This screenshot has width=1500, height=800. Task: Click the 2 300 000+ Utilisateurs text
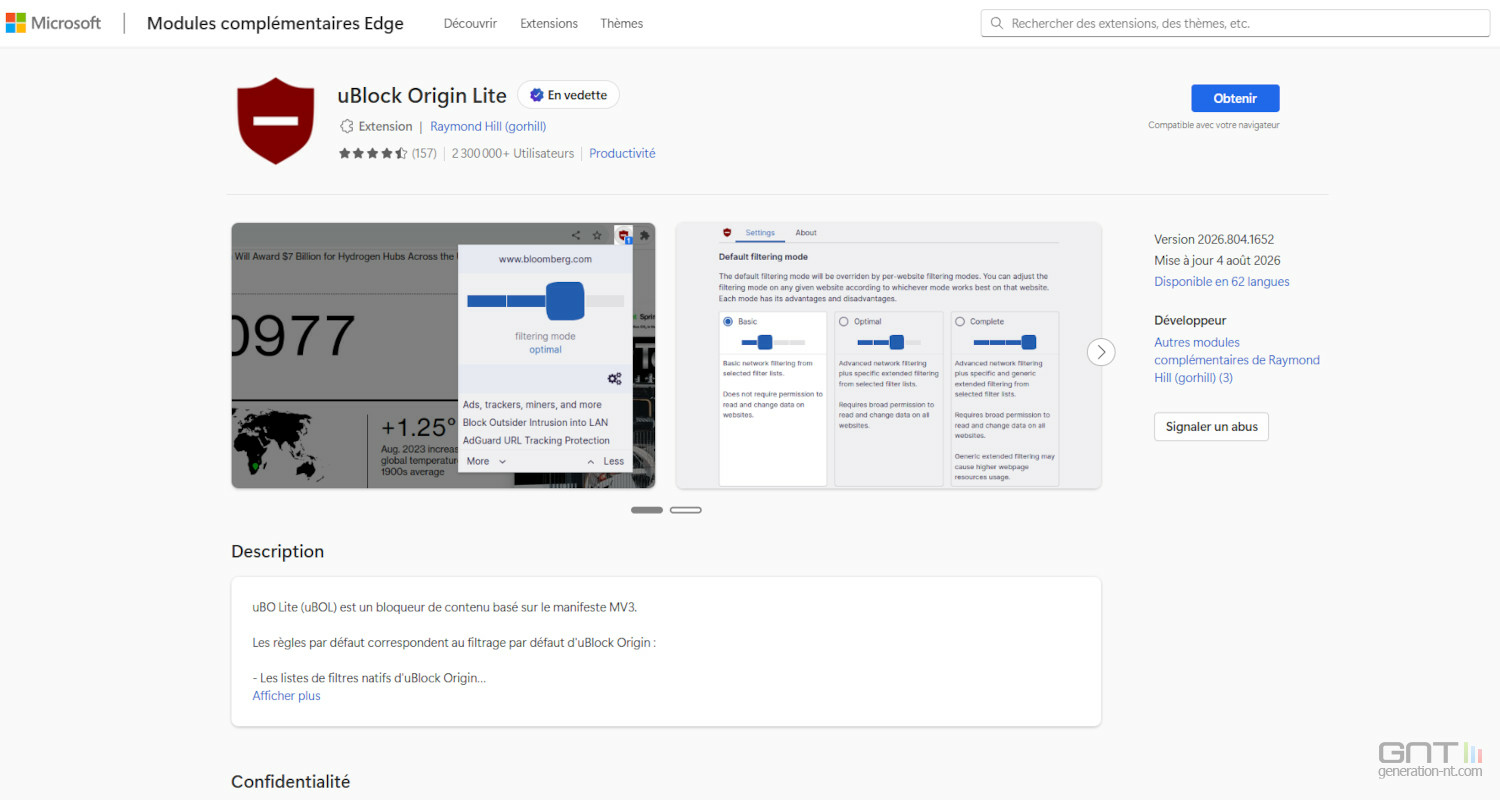(x=513, y=153)
